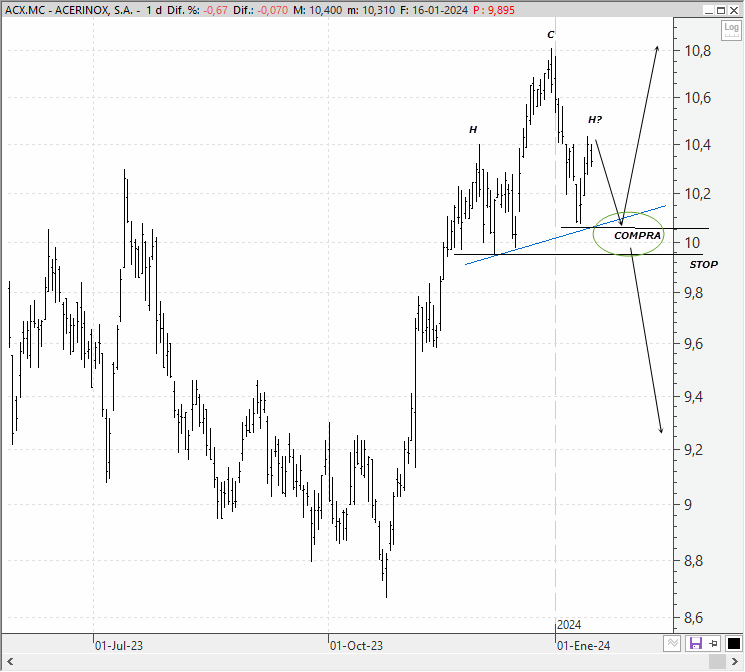This screenshot has height=672, width=745.
Task: Click the 9,4 price axis label
Action: click(693, 397)
